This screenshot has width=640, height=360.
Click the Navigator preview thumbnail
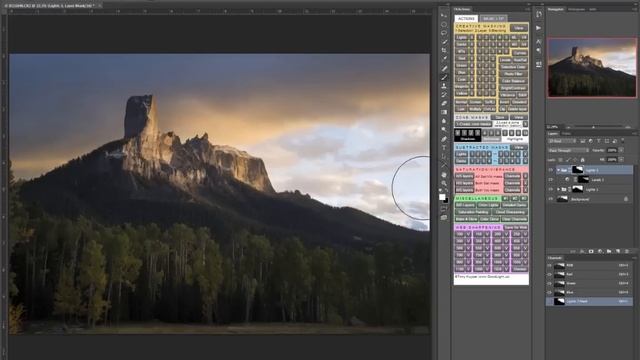(x=592, y=67)
